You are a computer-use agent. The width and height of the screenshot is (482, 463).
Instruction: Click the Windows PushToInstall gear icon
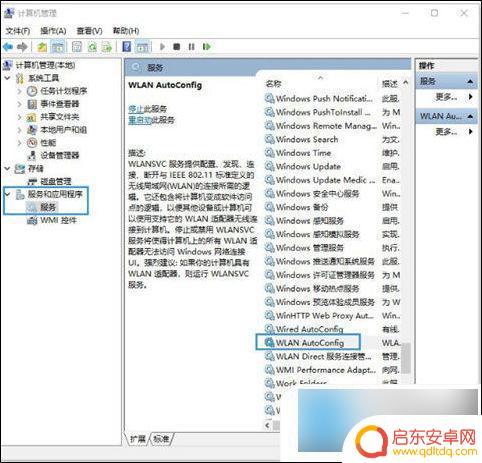[x=269, y=112]
